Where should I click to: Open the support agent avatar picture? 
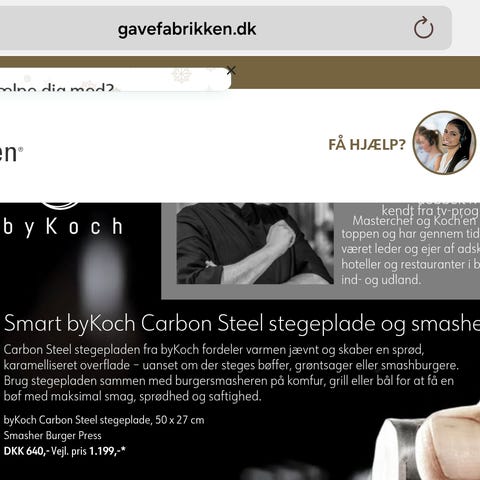point(444,143)
